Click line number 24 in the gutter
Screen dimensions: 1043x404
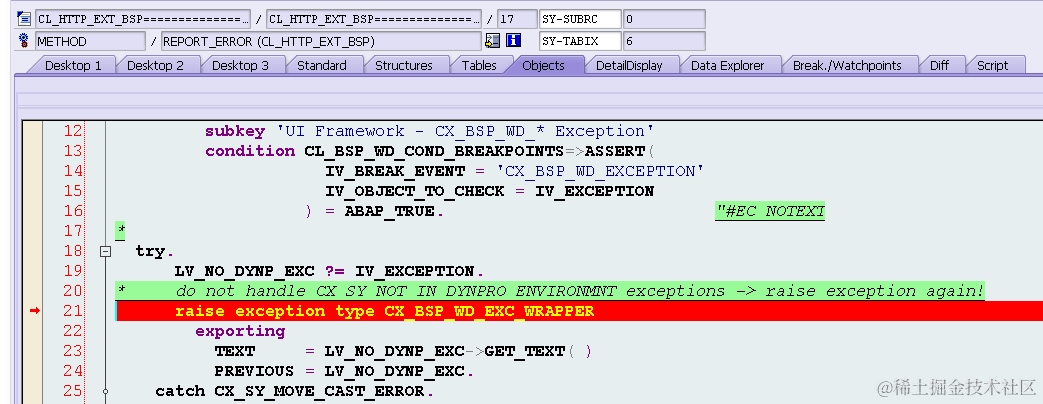73,371
